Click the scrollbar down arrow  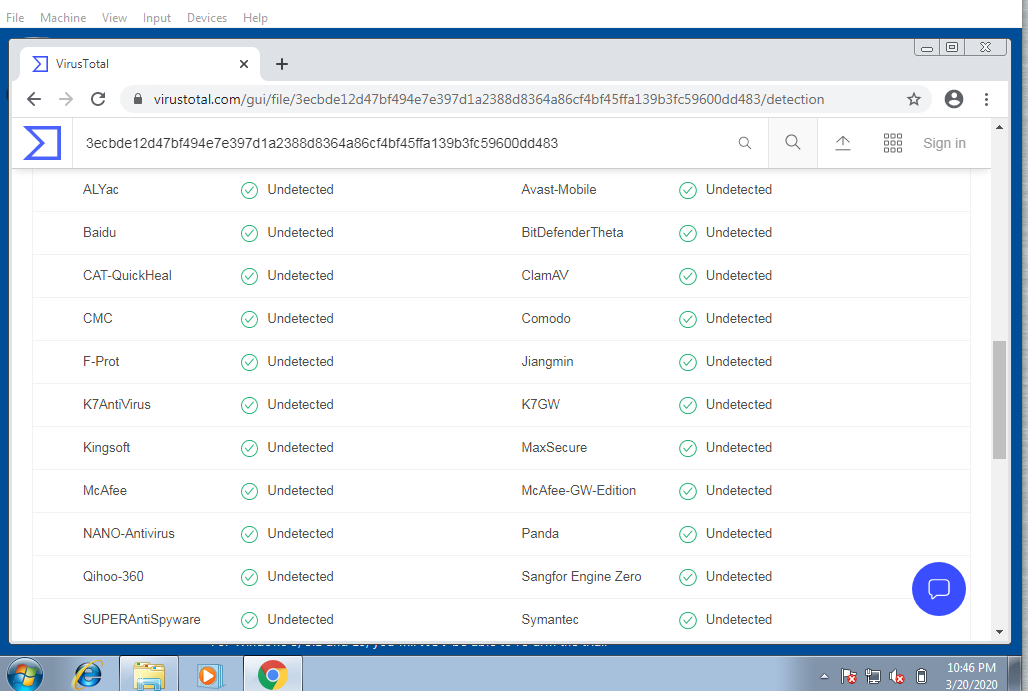click(999, 632)
